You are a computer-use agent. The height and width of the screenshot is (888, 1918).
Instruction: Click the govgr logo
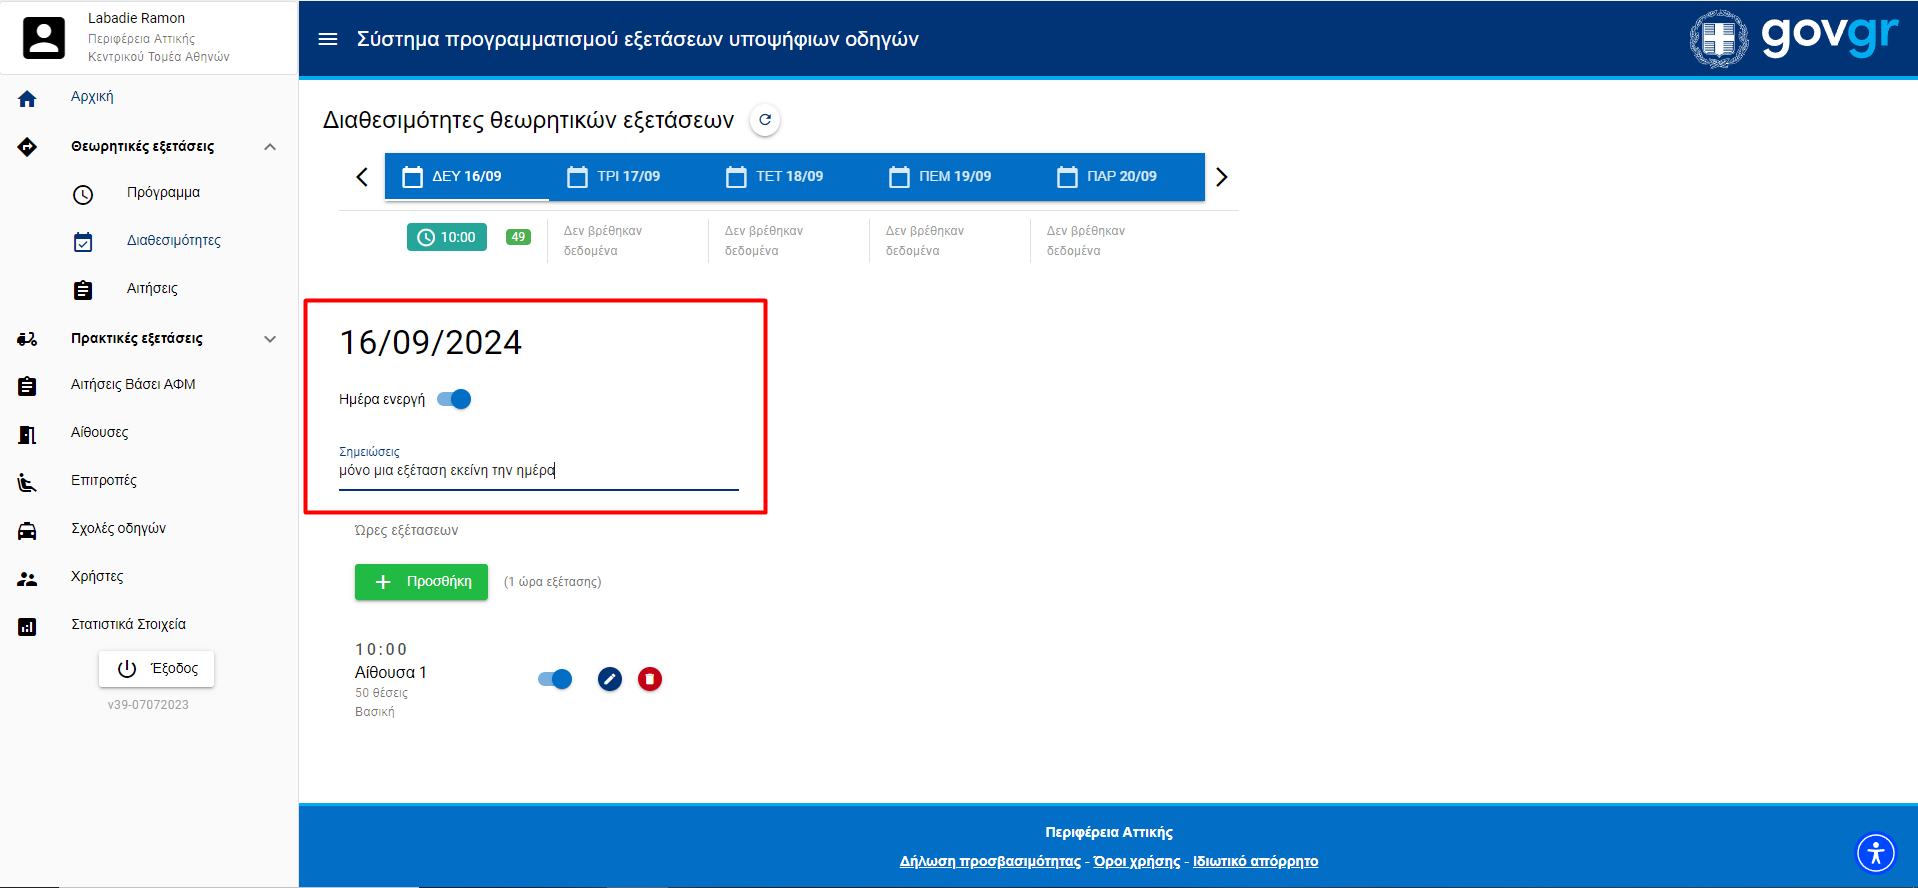pyautogui.click(x=1793, y=38)
